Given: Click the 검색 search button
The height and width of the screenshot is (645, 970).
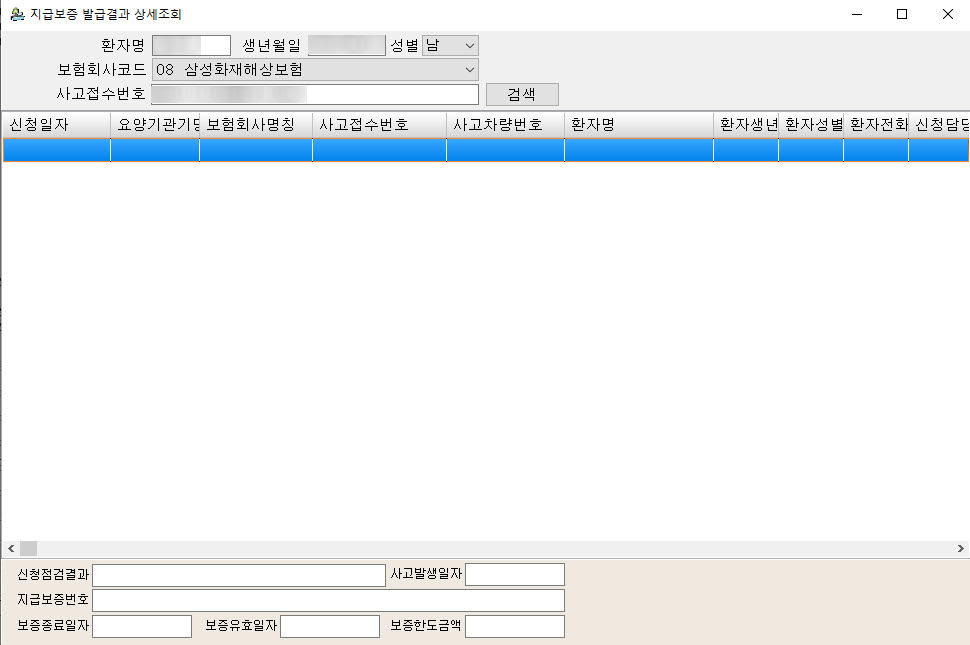Looking at the screenshot, I should (x=522, y=94).
